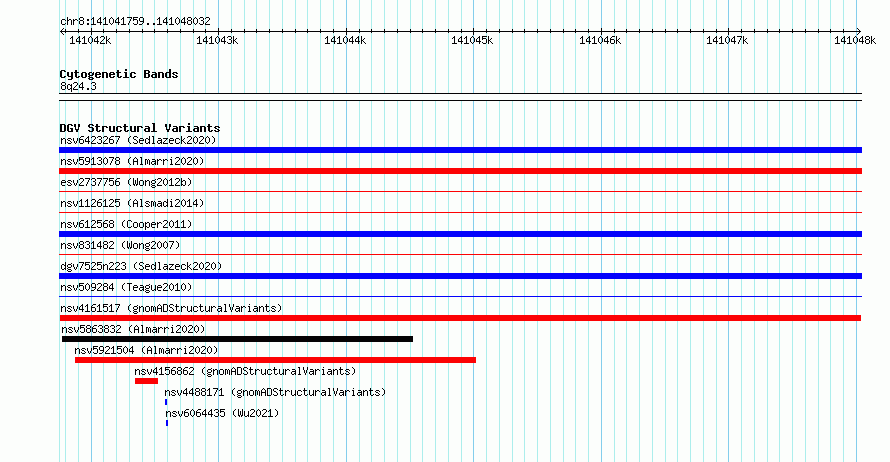Select the red bar under nsv4161517
The image size is (890, 462).
(460, 318)
